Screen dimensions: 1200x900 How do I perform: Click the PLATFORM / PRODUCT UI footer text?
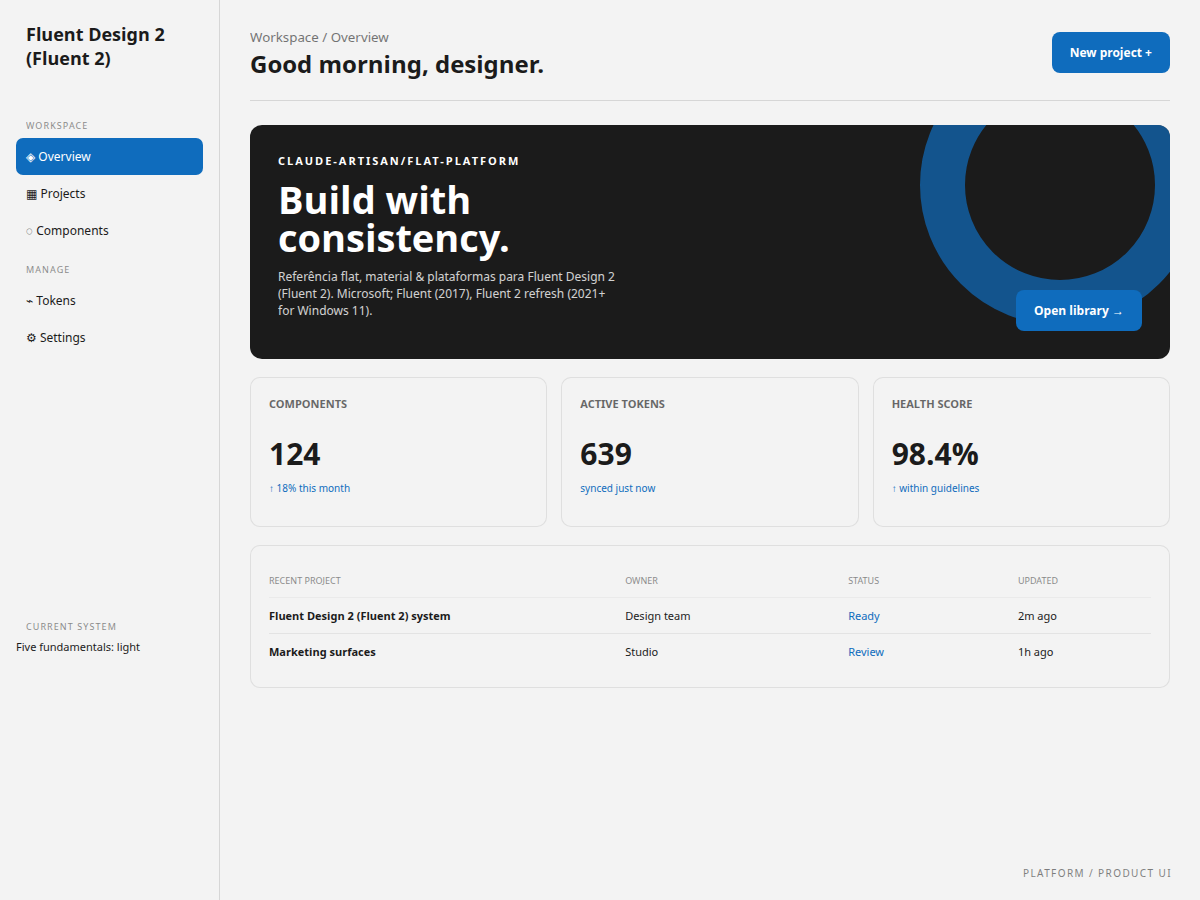(1097, 873)
